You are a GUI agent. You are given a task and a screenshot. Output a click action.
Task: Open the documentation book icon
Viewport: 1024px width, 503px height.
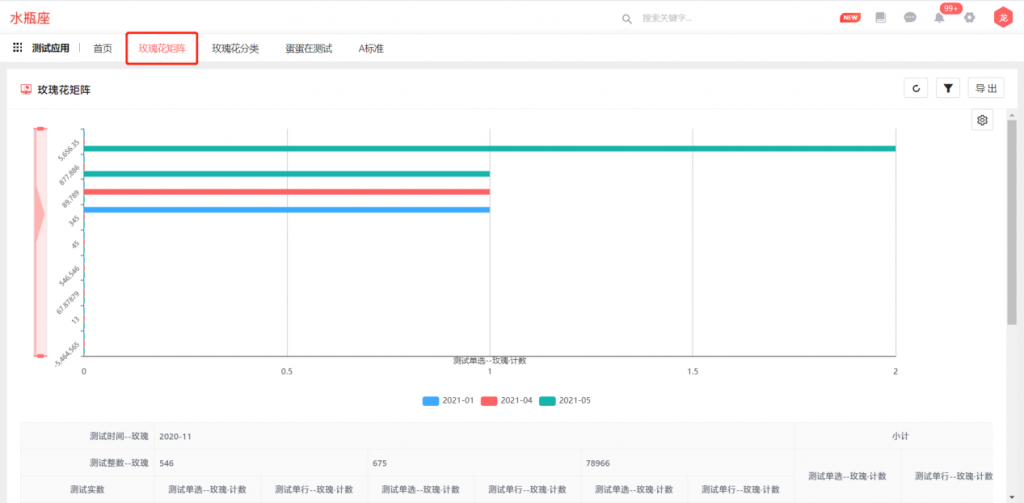tap(881, 18)
